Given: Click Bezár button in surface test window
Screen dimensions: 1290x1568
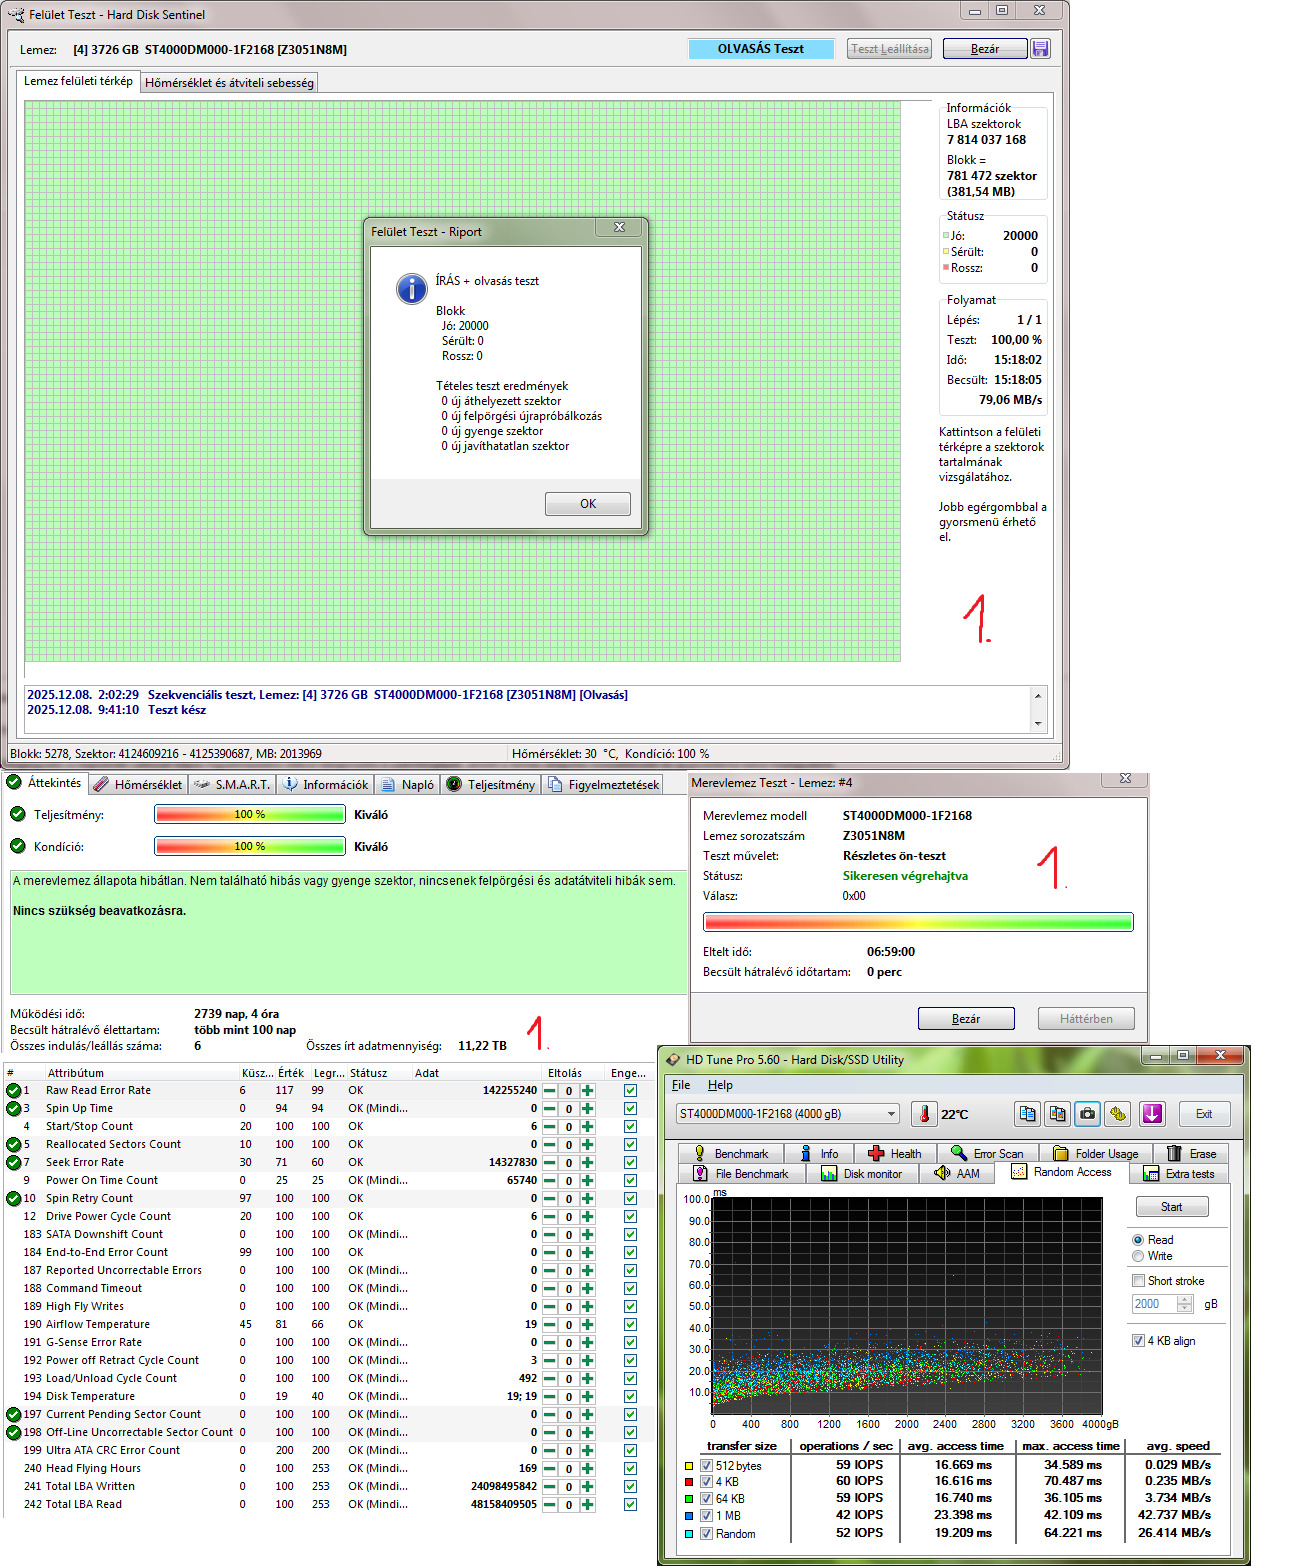Looking at the screenshot, I should click(985, 49).
